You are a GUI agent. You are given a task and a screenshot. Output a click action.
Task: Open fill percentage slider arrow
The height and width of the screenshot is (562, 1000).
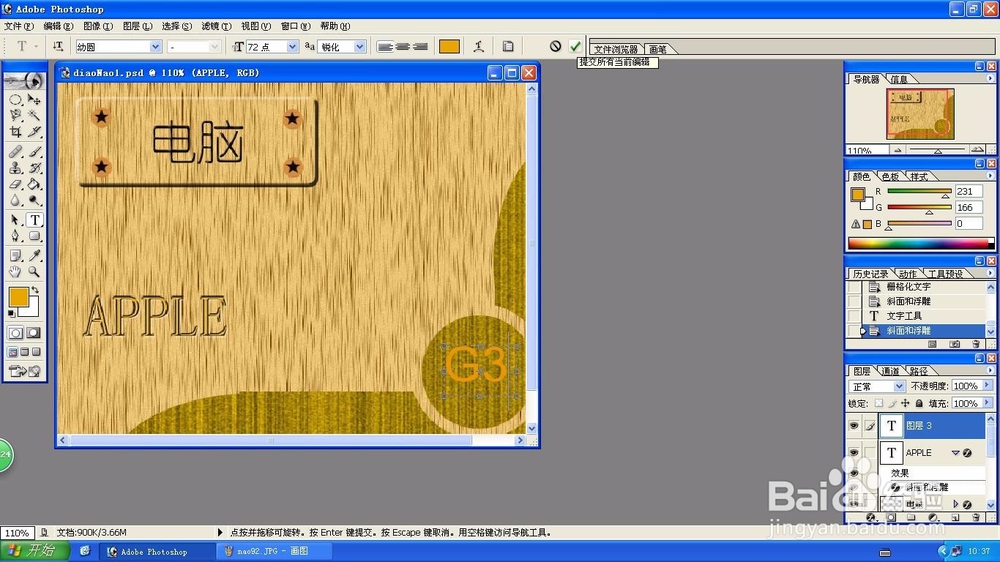pos(987,403)
